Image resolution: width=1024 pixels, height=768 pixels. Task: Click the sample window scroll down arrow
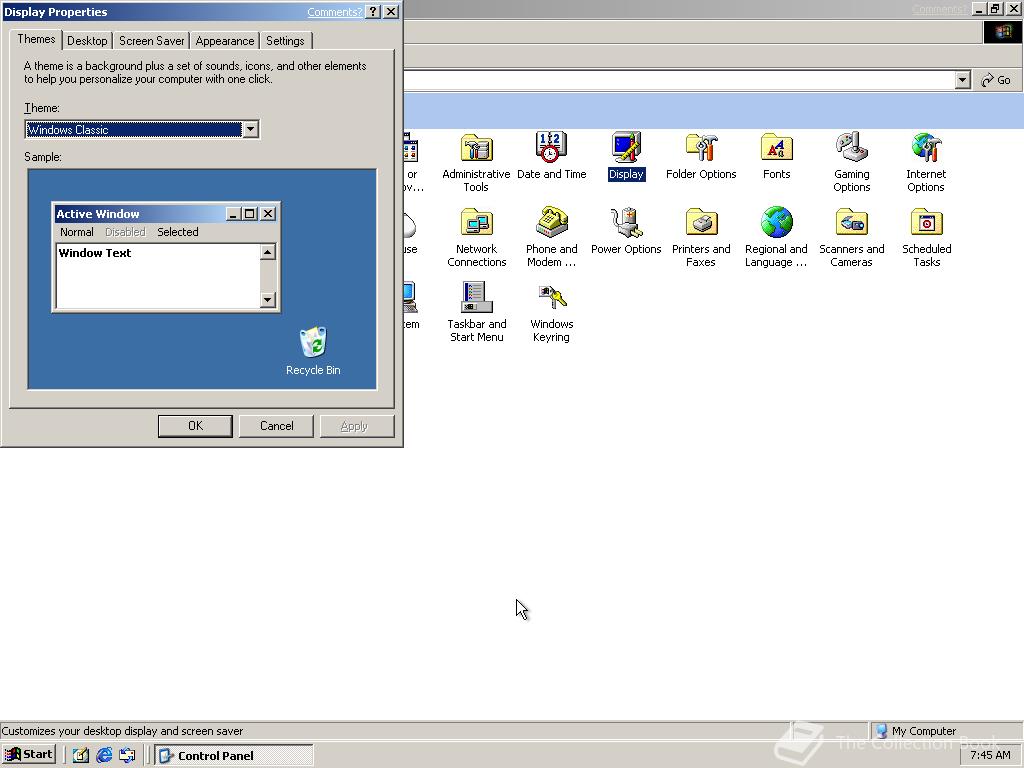(x=268, y=300)
